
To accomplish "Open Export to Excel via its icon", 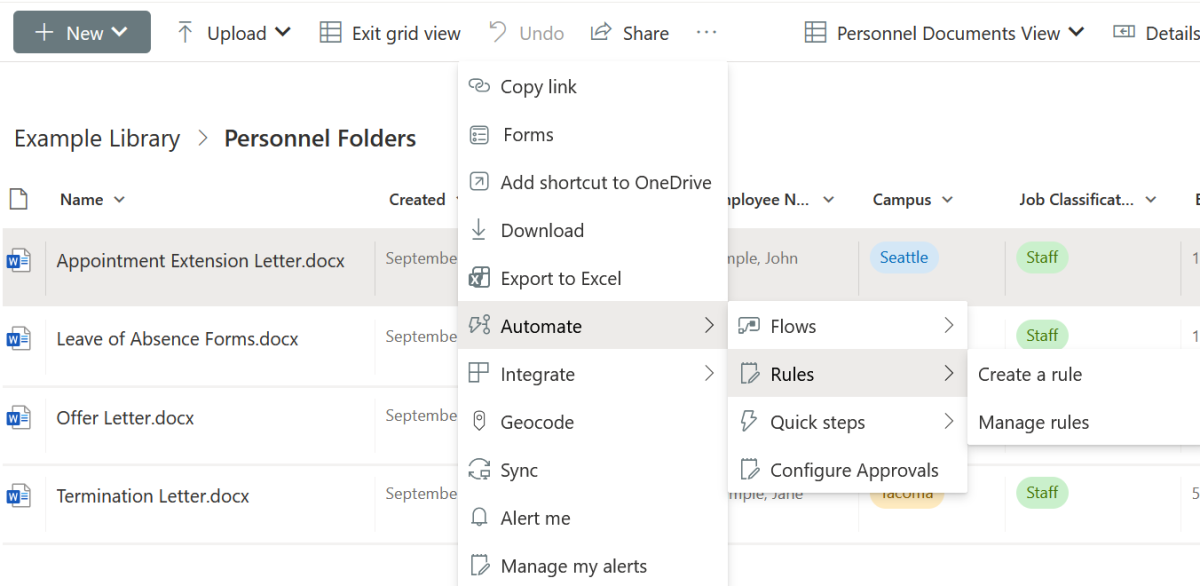I will 481,278.
